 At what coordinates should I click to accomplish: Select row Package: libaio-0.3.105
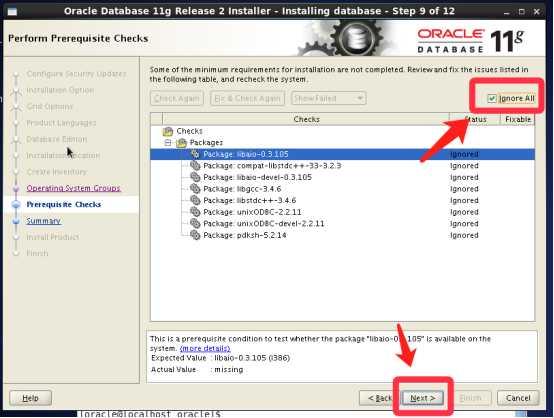[342, 154]
